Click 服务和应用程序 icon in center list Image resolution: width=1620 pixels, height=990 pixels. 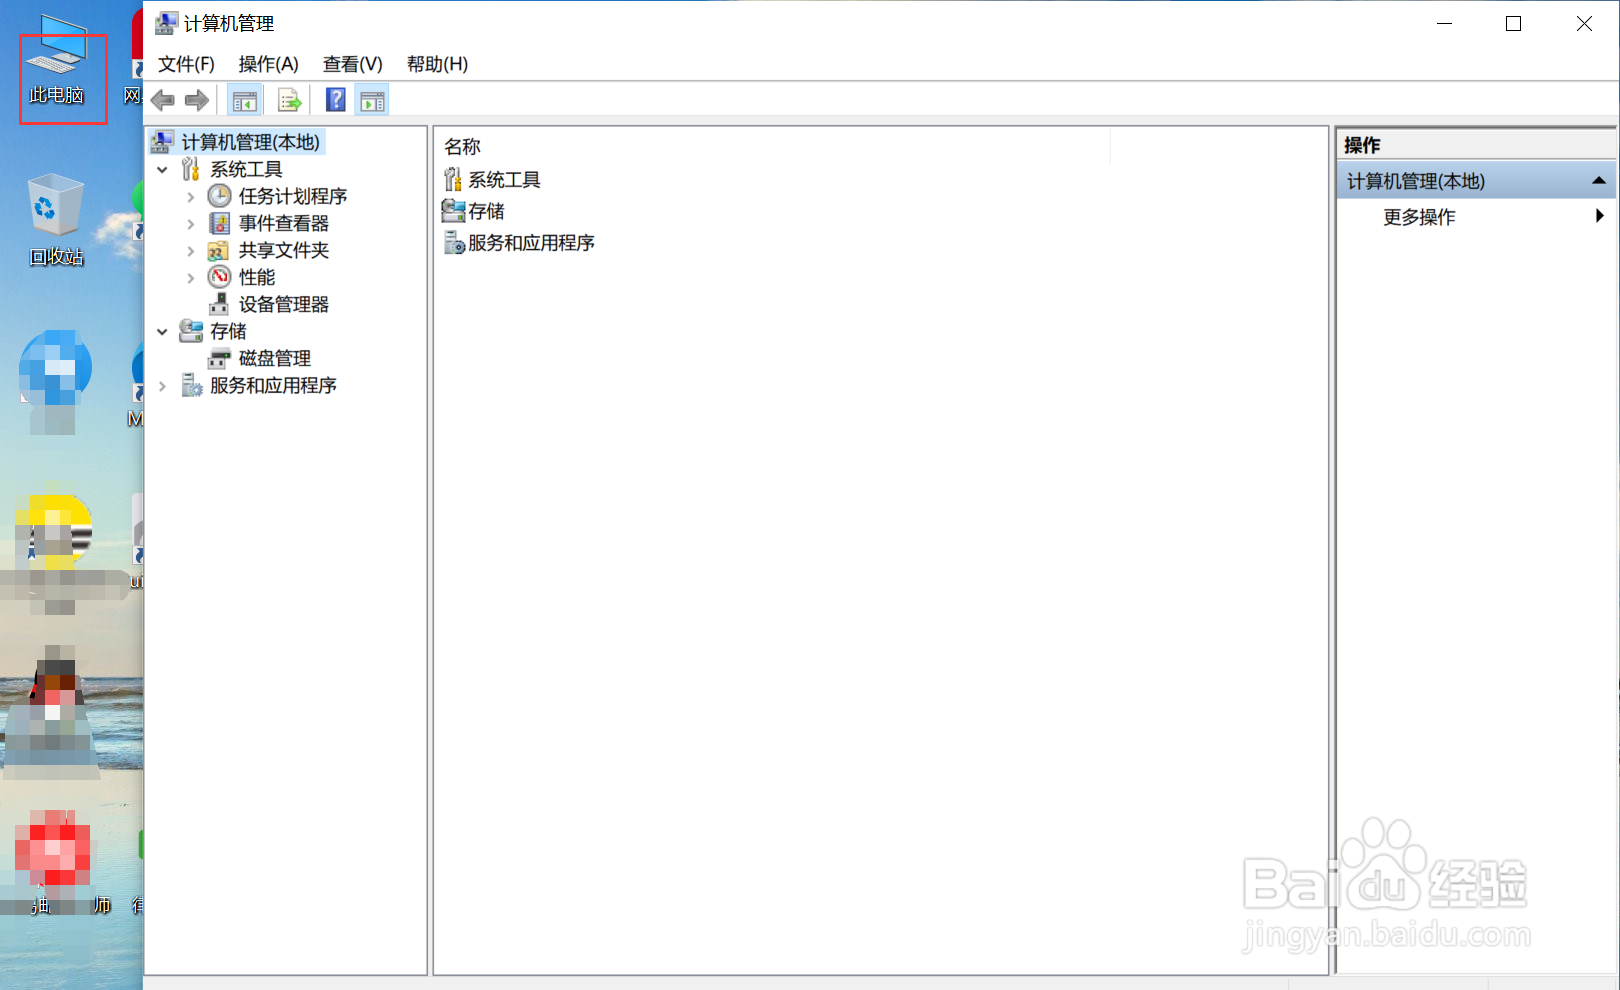(454, 243)
